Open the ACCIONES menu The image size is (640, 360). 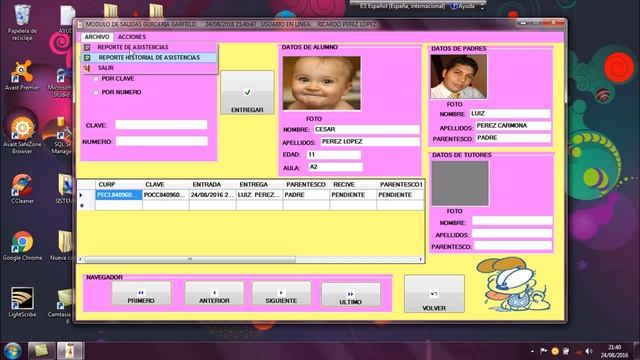tap(131, 37)
